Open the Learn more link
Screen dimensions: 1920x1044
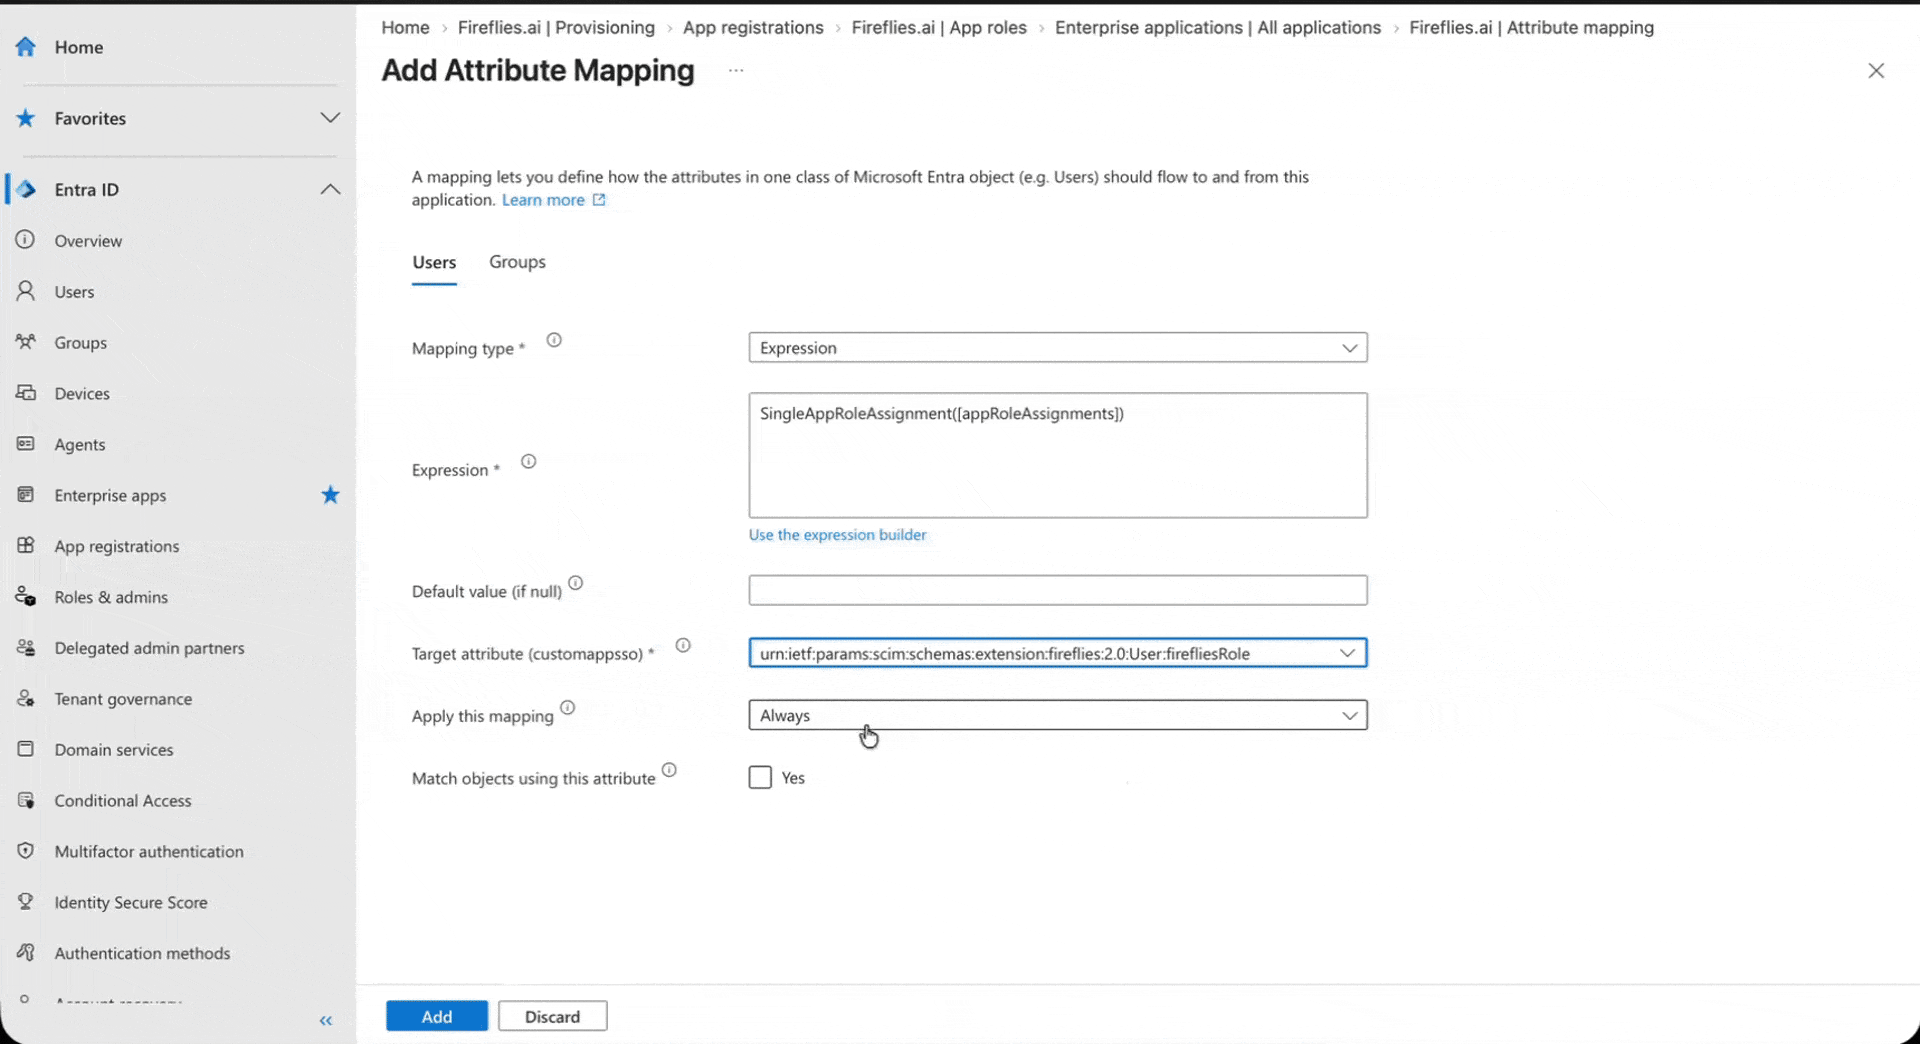click(553, 200)
